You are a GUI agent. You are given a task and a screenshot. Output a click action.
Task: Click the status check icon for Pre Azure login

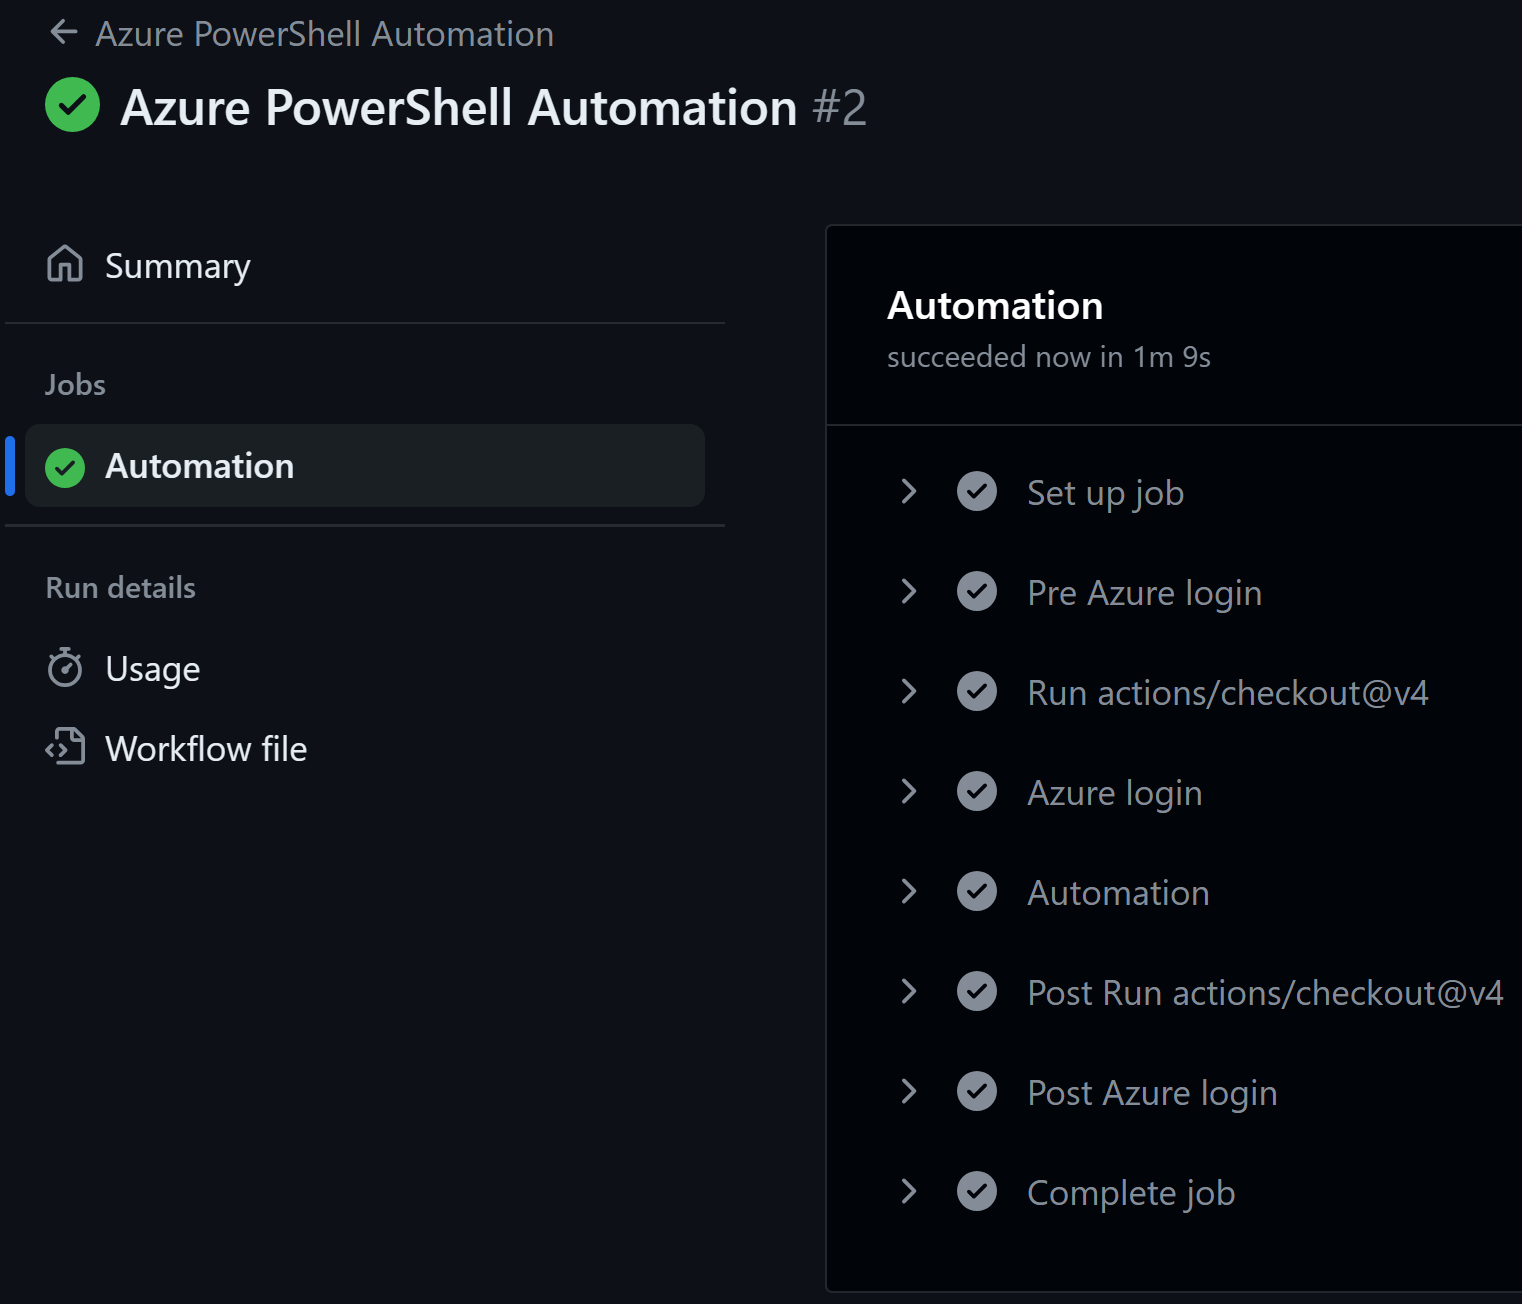click(x=977, y=591)
